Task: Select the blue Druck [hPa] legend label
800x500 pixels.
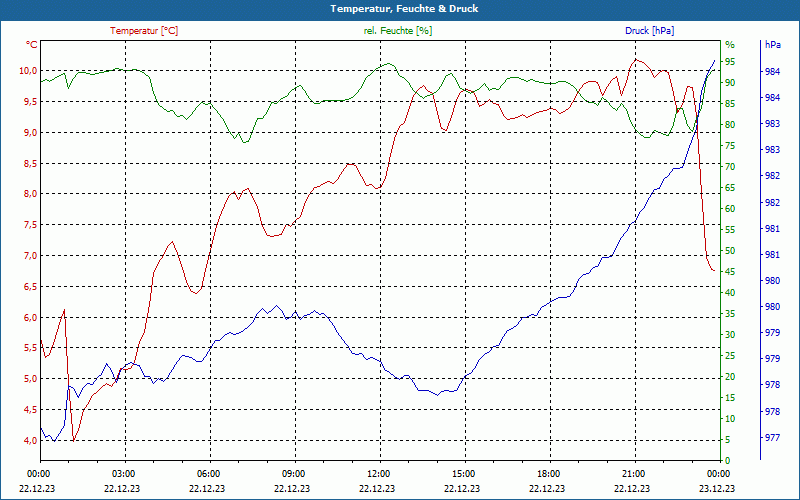Action: pyautogui.click(x=649, y=31)
